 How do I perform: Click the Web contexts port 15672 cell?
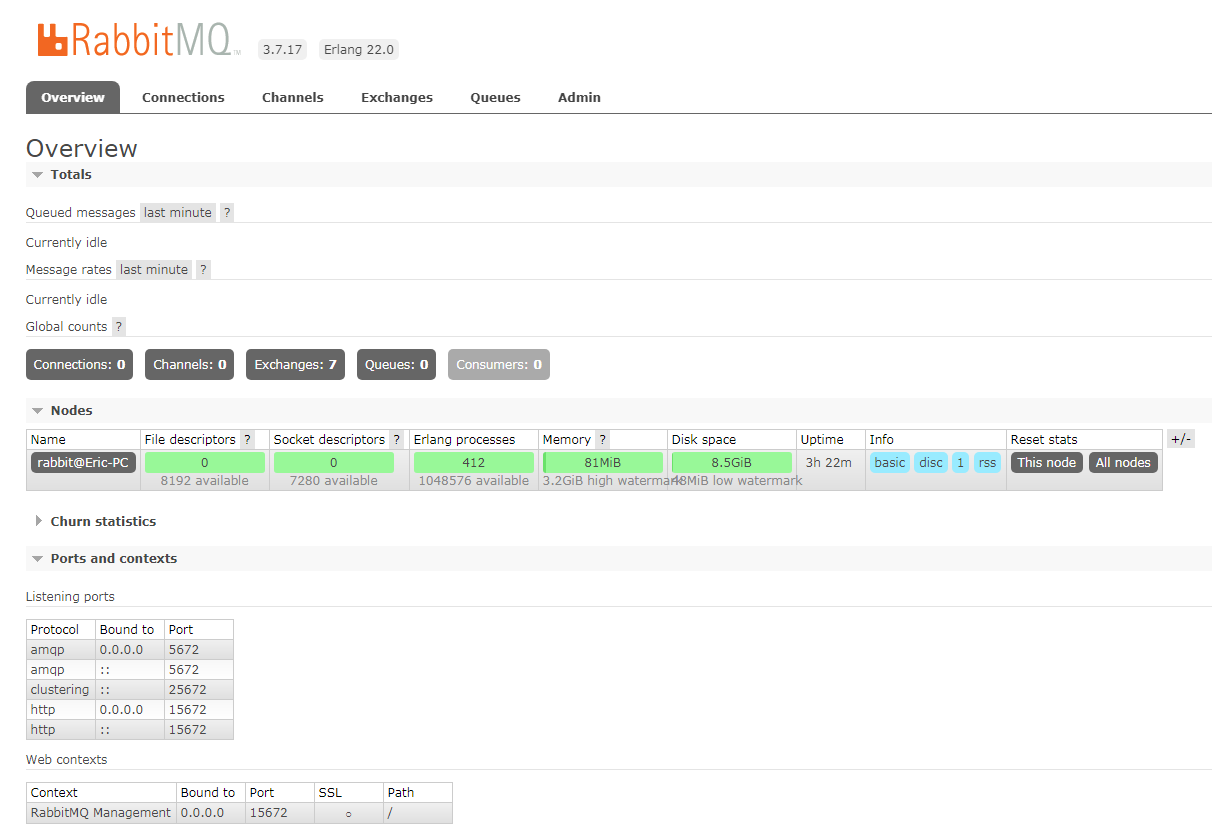click(280, 812)
